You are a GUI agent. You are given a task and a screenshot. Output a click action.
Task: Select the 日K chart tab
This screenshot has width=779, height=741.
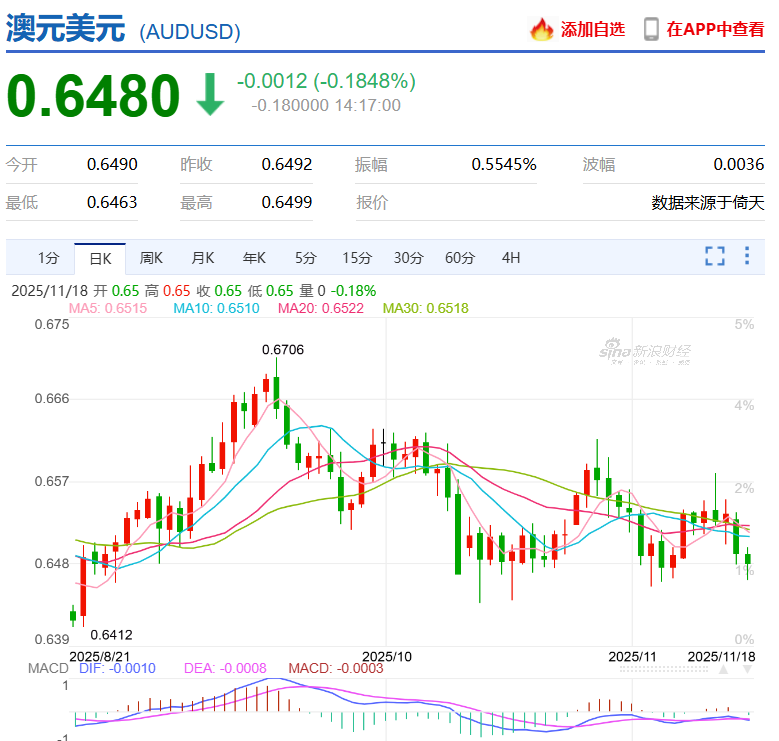[x=100, y=258]
